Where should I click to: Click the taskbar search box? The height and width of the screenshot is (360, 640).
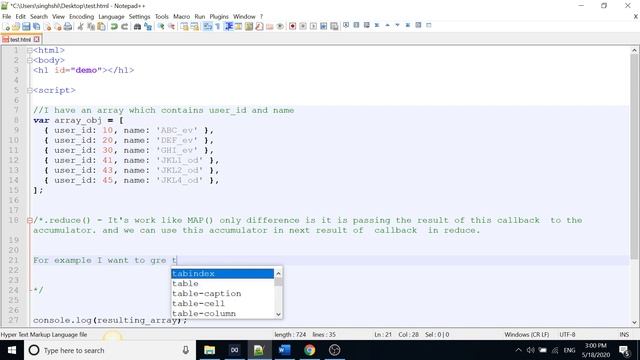coord(109,350)
